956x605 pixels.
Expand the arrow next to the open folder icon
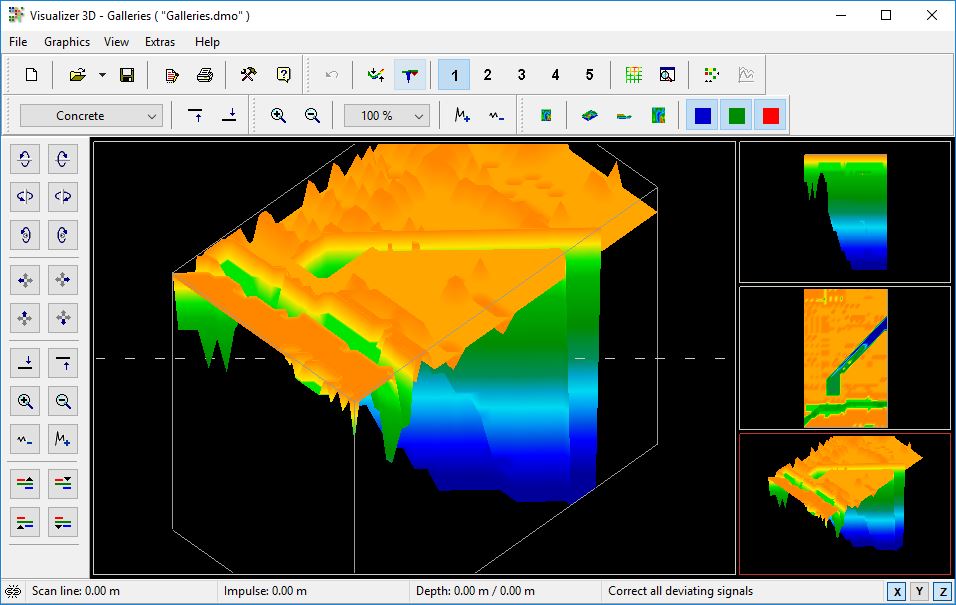click(102, 75)
